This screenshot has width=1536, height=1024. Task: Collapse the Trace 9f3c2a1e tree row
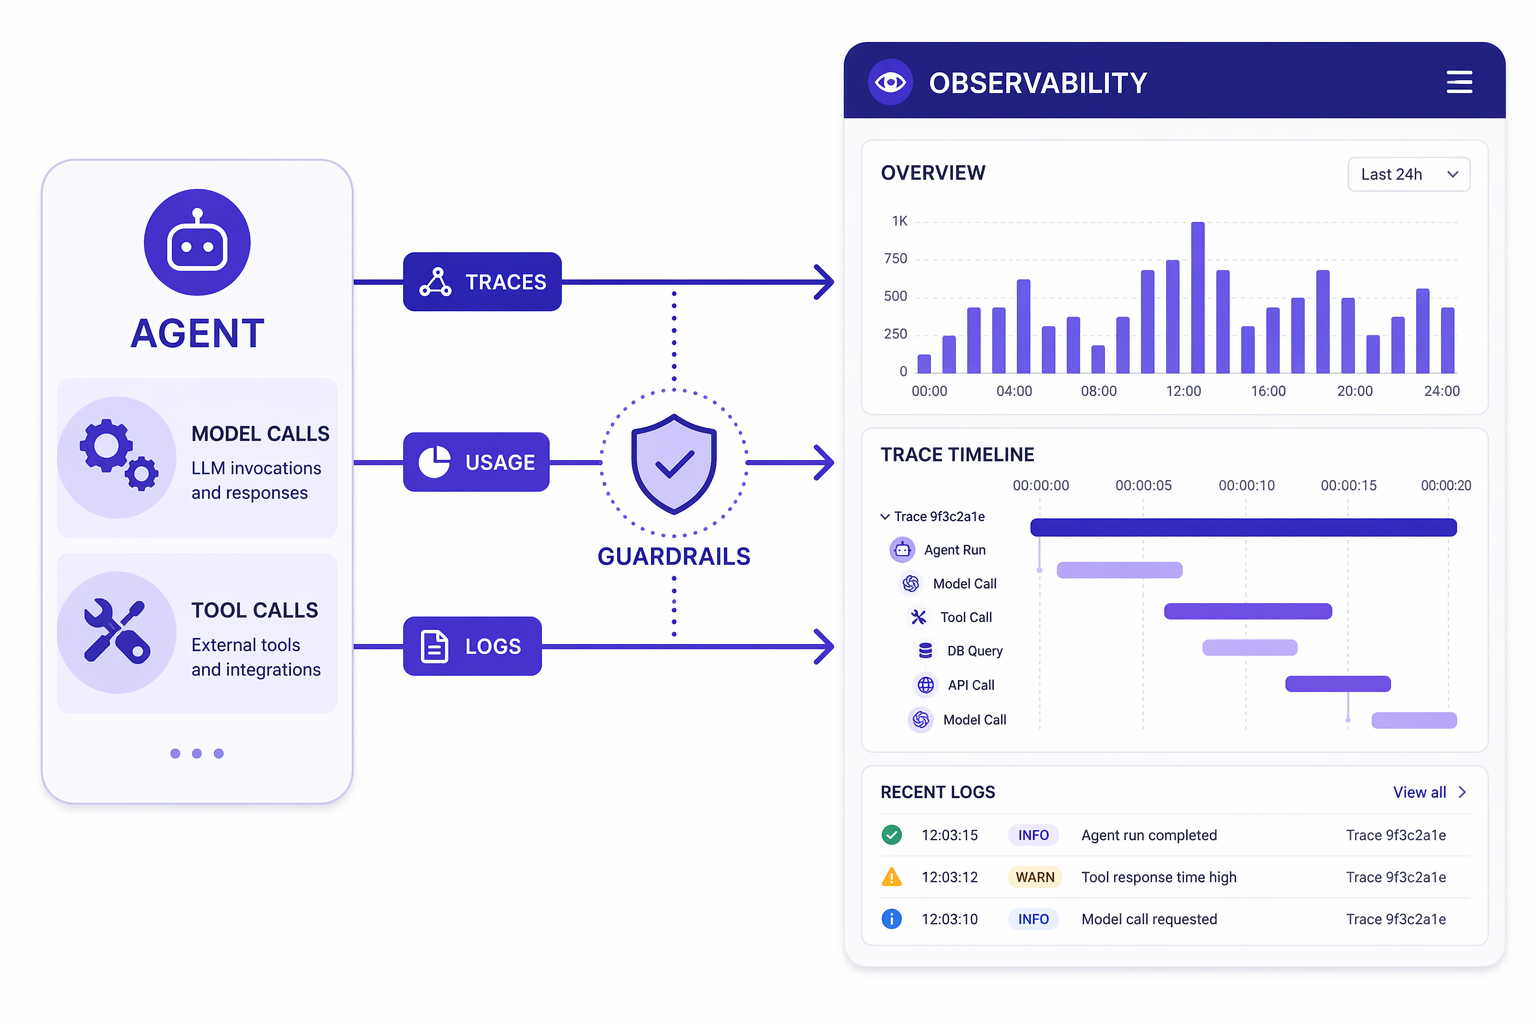tap(885, 517)
